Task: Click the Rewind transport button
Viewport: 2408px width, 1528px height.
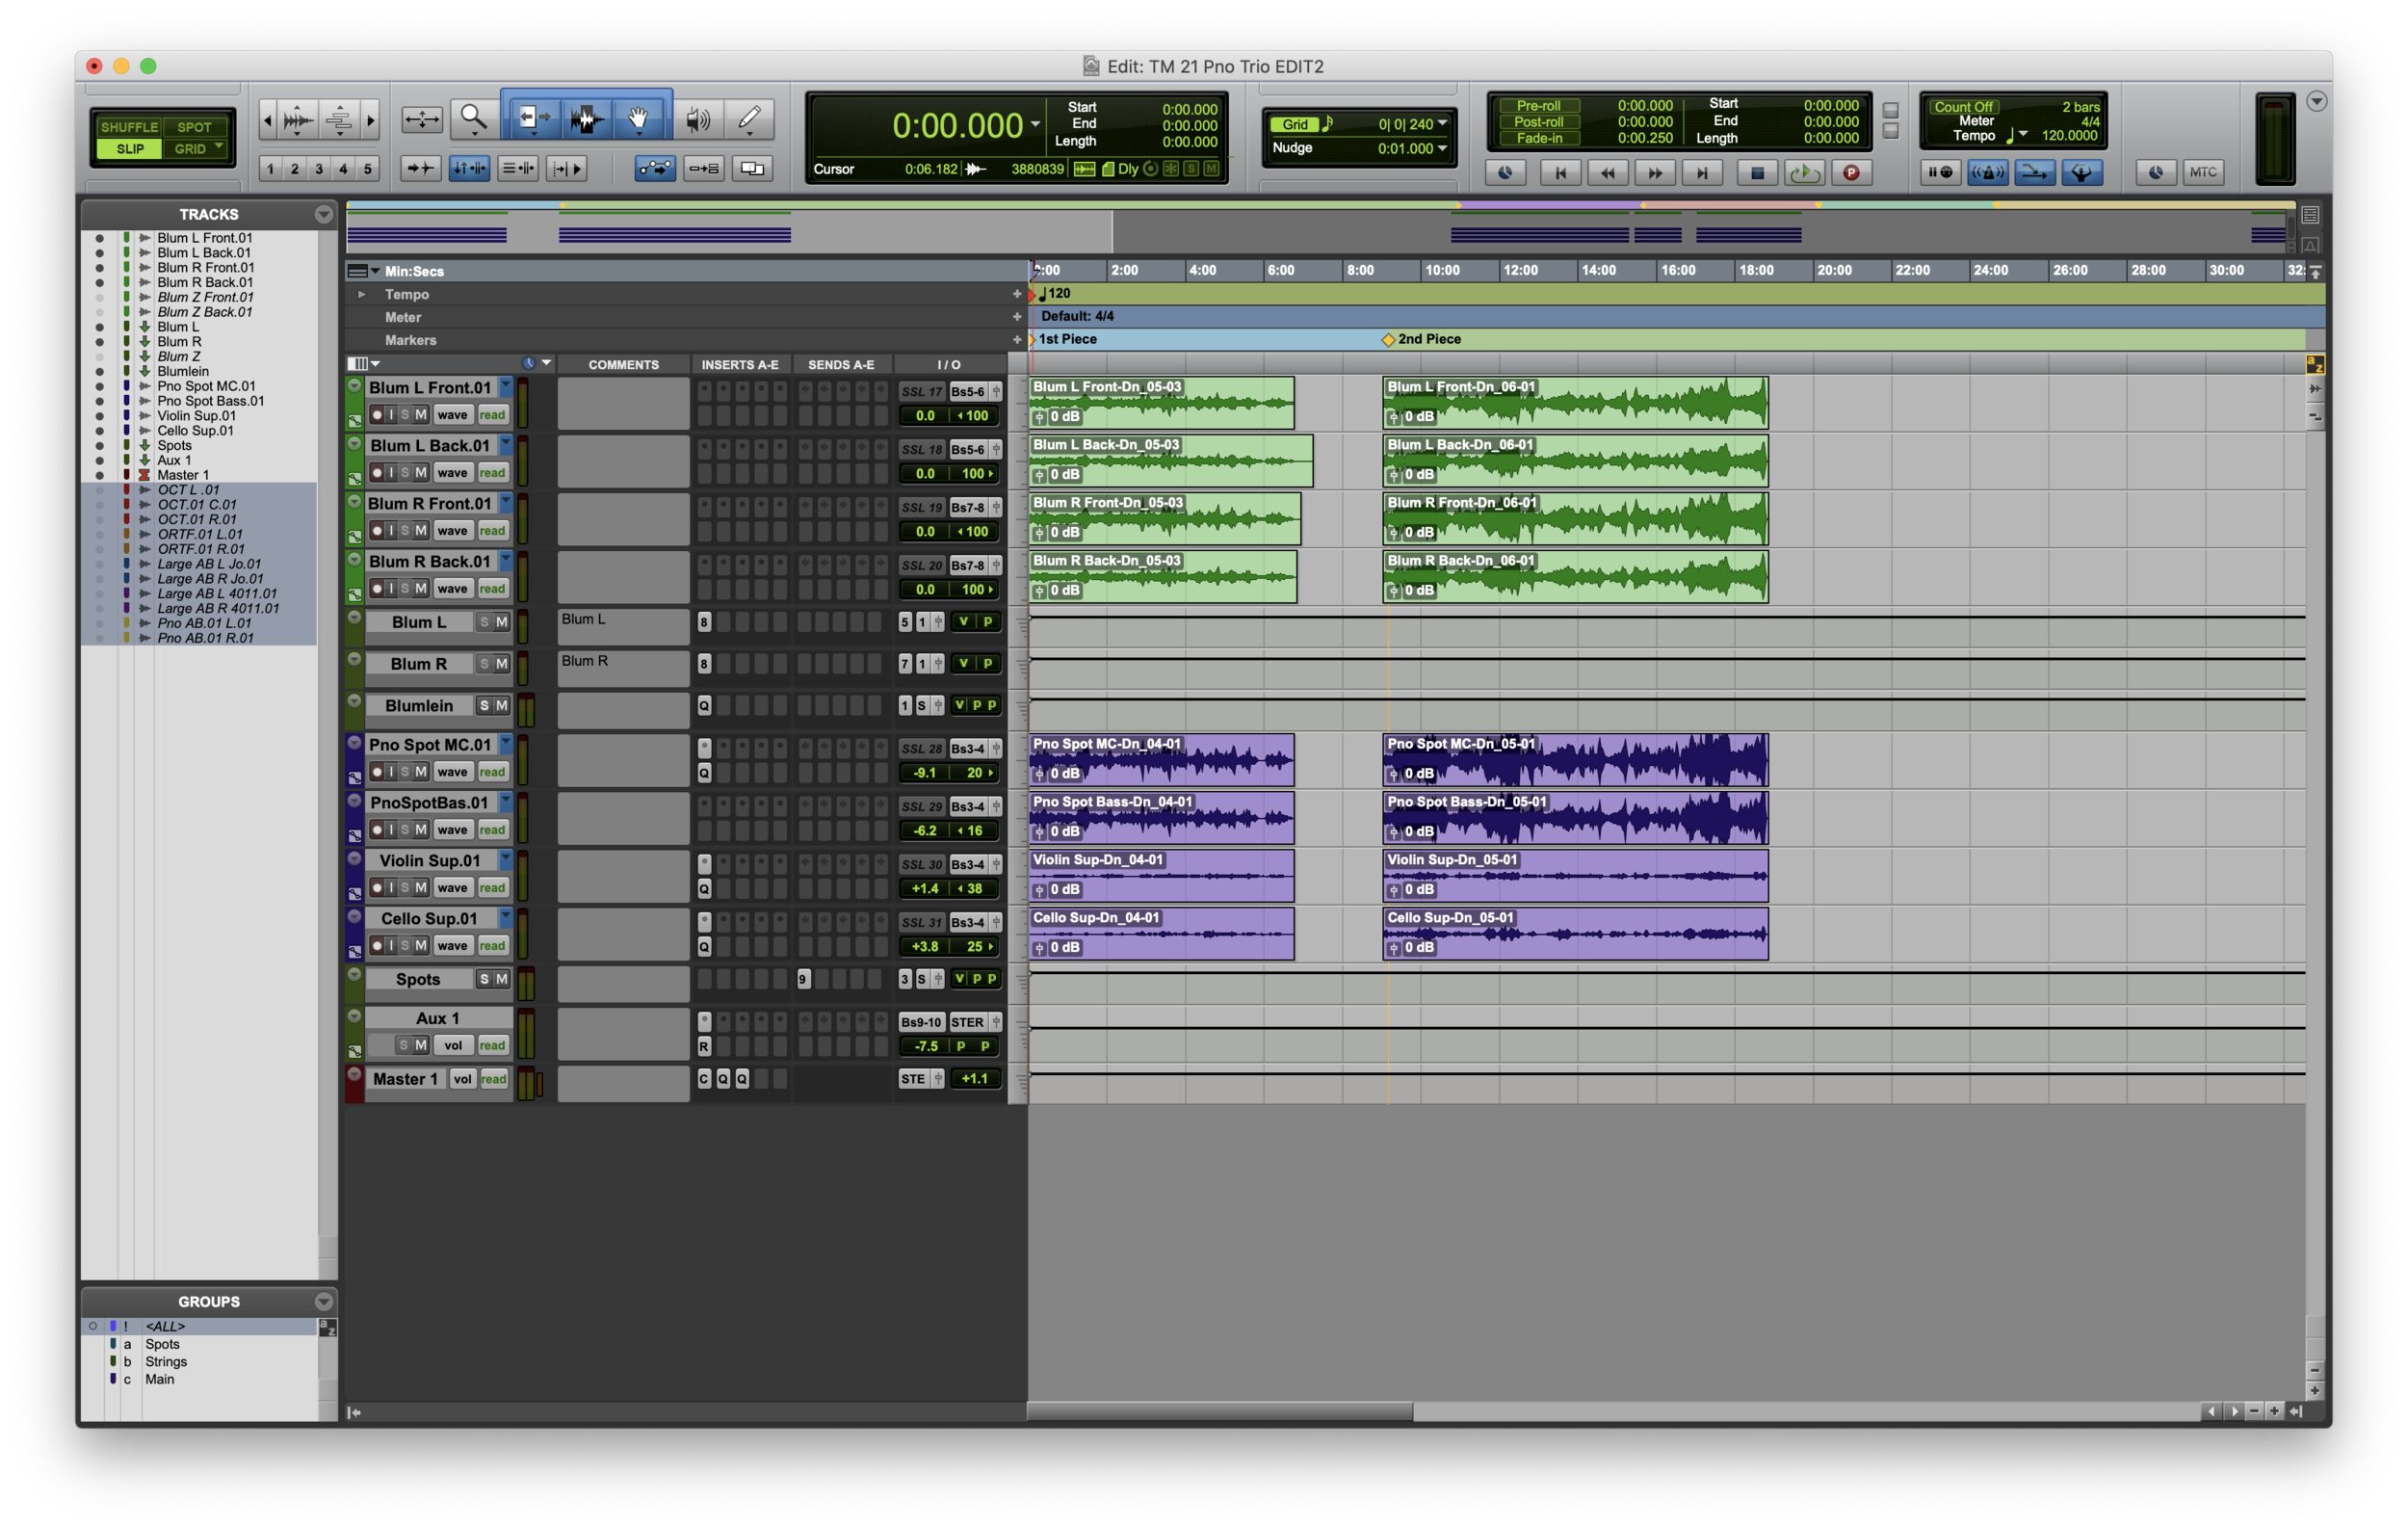Action: 1607,172
